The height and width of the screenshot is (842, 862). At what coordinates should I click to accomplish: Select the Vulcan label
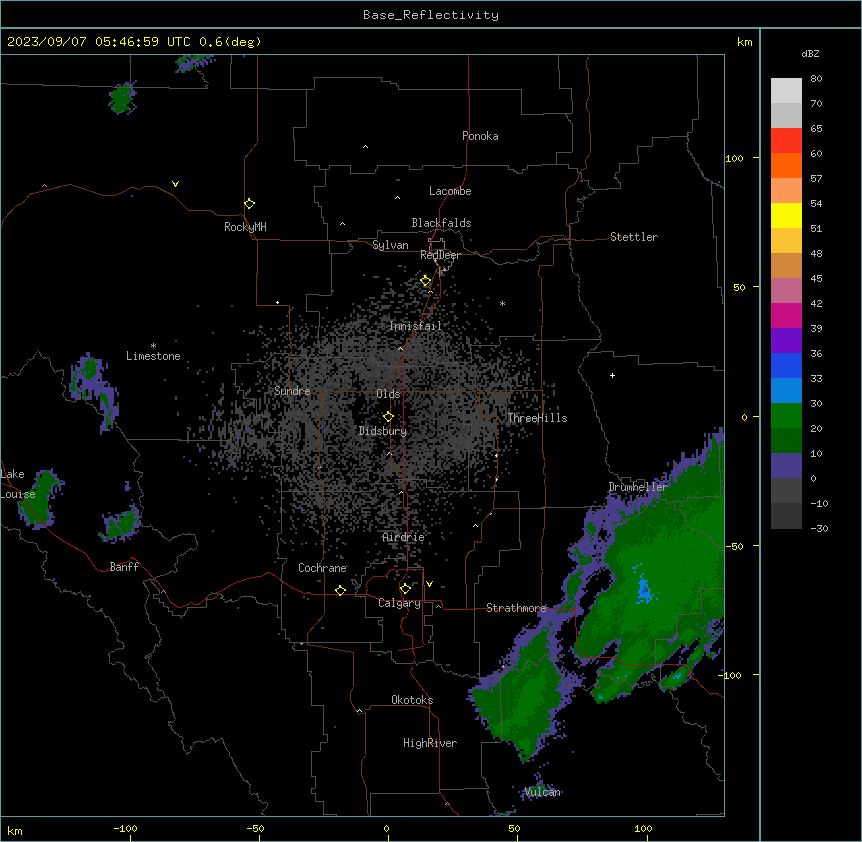click(x=543, y=792)
